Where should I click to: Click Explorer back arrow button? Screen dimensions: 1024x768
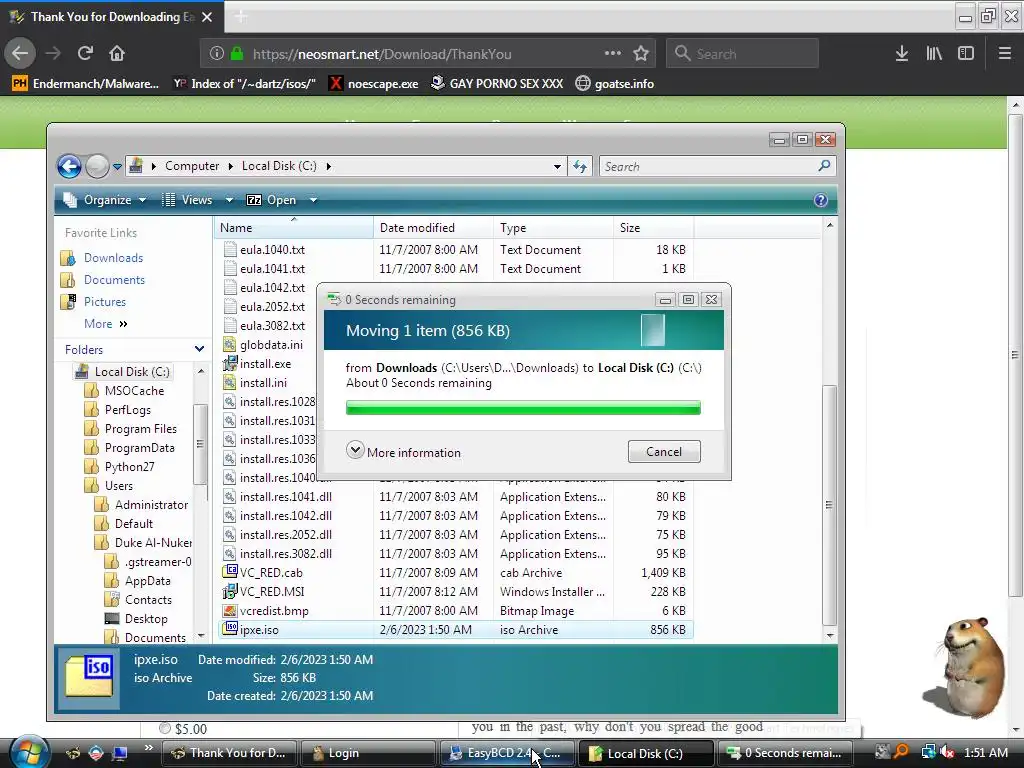[x=69, y=167]
